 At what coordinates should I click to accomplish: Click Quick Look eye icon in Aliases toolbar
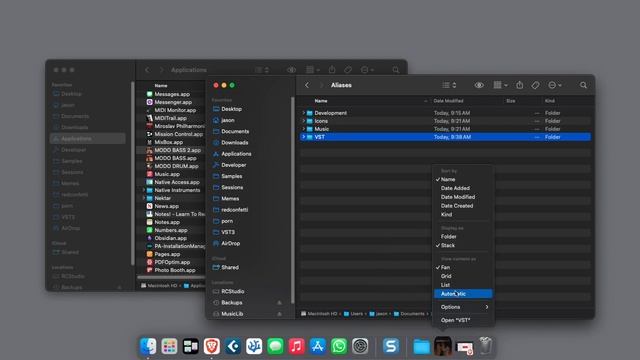[x=479, y=85]
